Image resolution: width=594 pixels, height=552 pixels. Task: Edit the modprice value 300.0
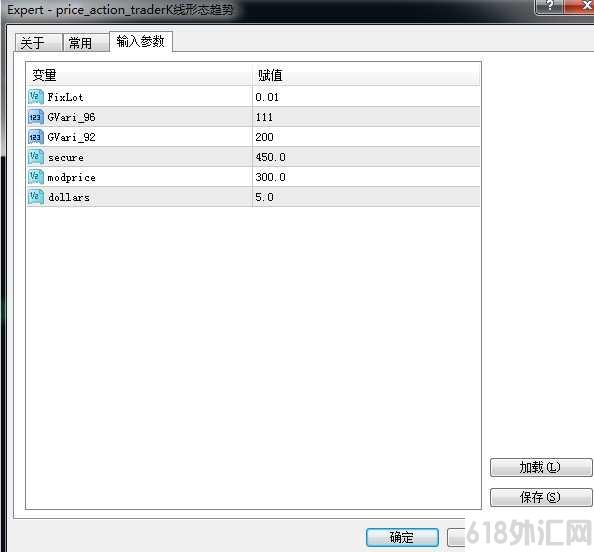tap(366, 177)
